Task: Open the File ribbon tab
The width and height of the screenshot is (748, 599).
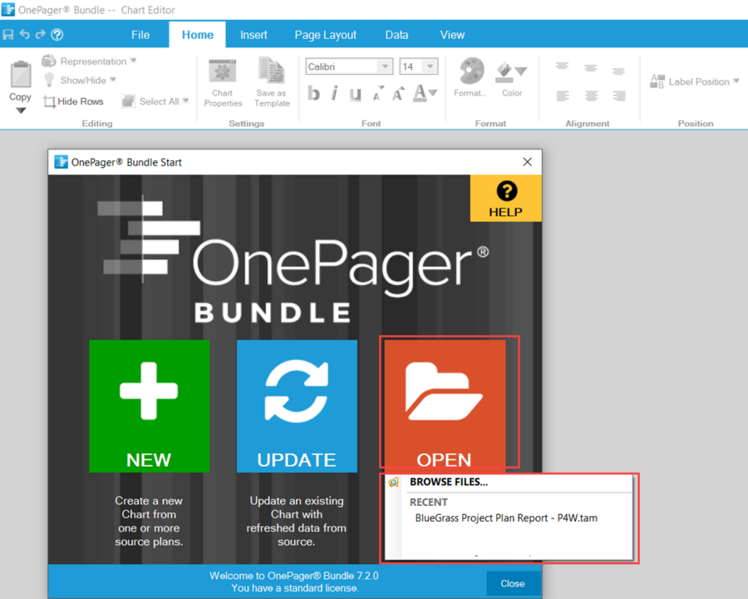Action: tap(140, 35)
